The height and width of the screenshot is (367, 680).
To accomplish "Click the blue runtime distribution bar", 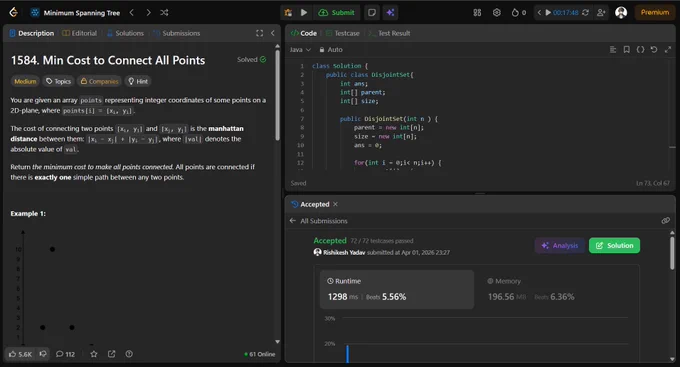I will (x=347, y=353).
